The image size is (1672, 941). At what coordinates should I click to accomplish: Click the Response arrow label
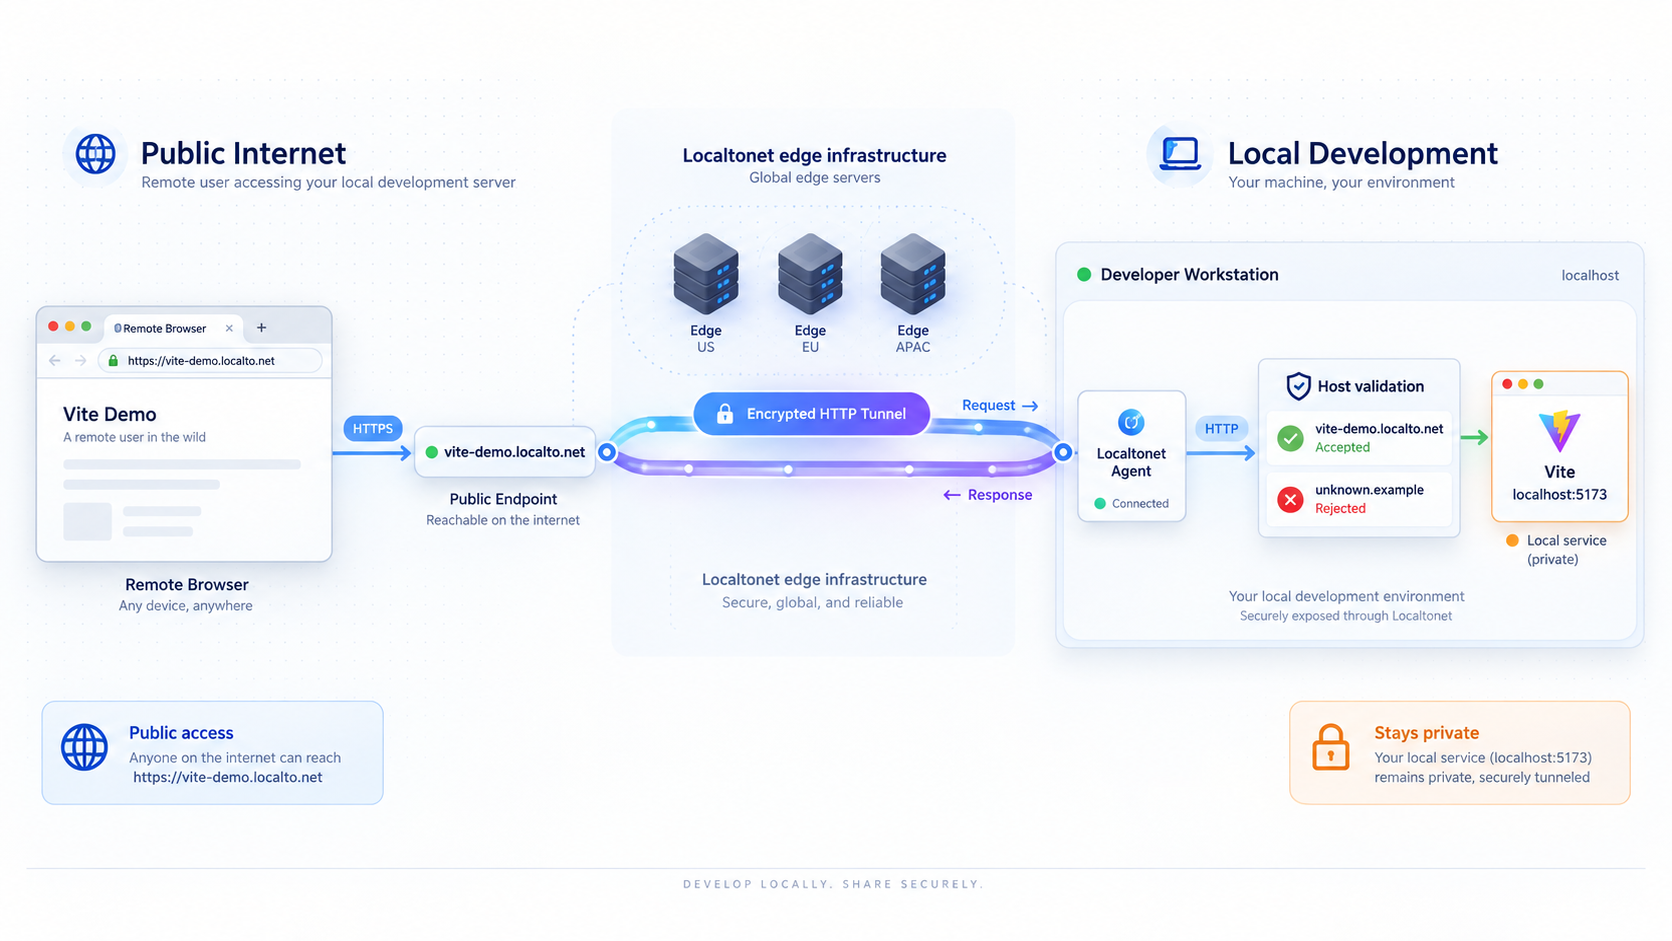(x=988, y=495)
